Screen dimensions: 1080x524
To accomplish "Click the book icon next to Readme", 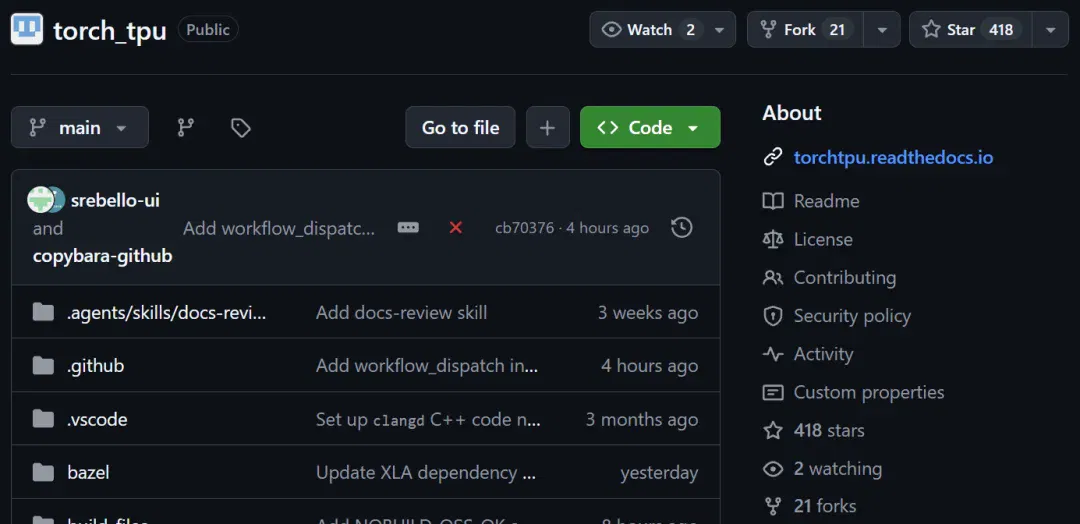I will (773, 201).
